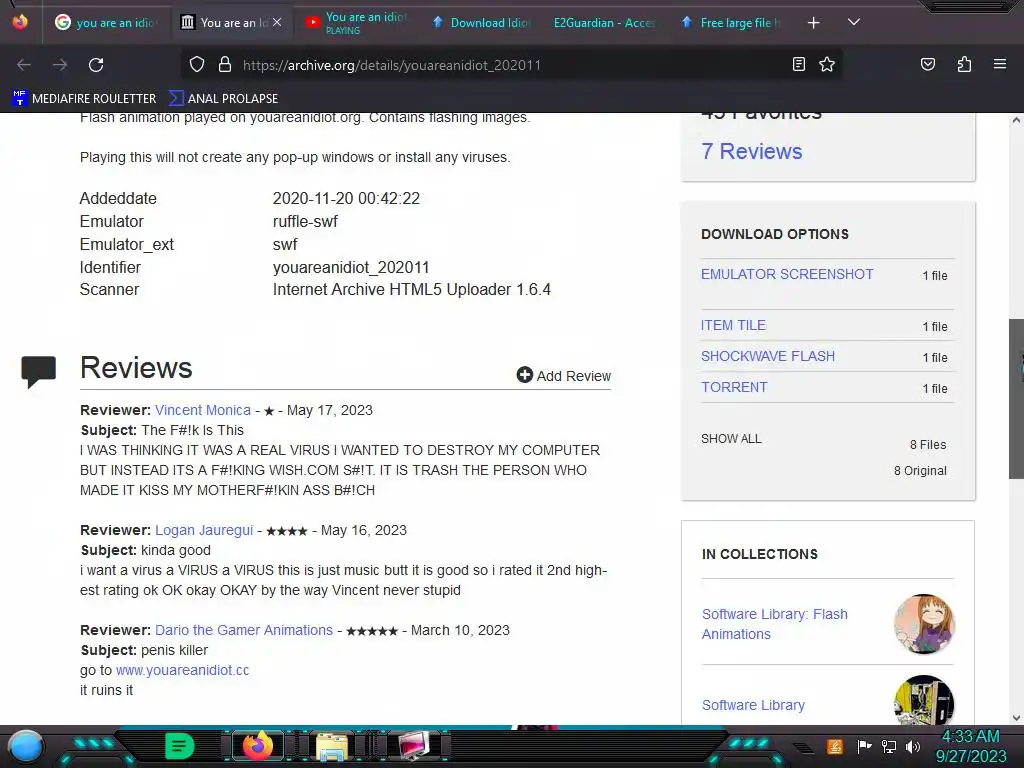Download the ITEM TILE file
The width and height of the screenshot is (1024, 768).
[733, 325]
